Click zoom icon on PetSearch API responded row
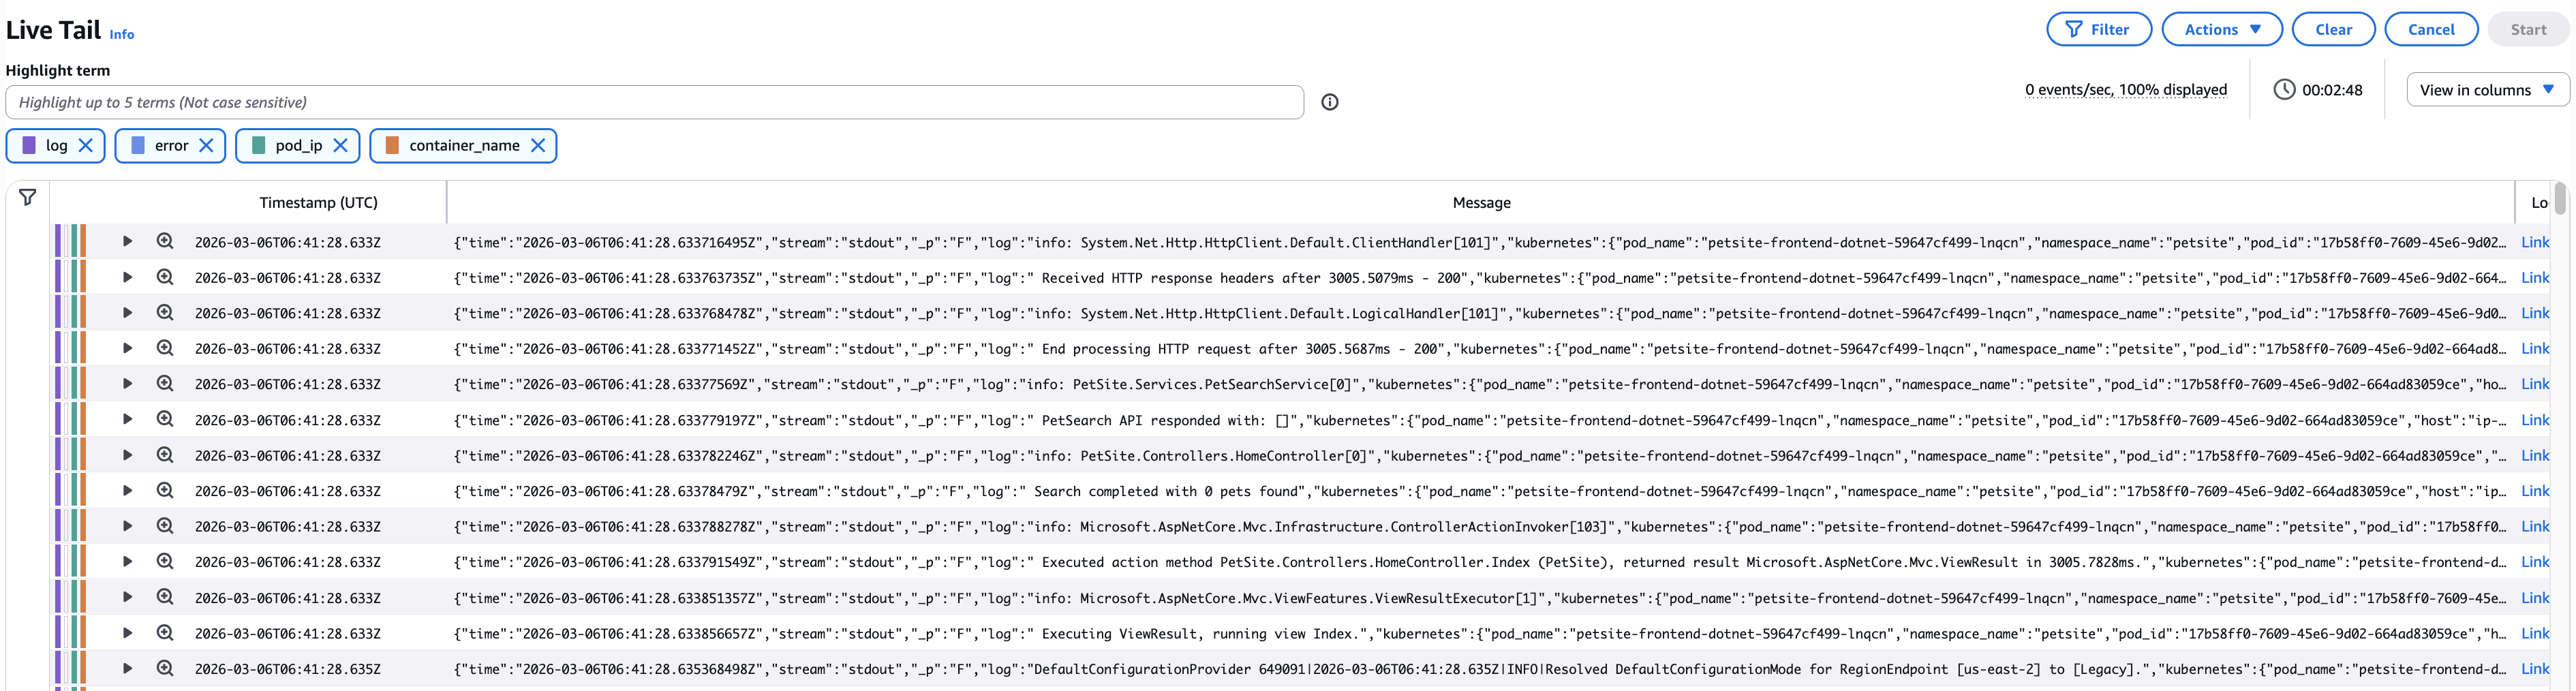 pyautogui.click(x=165, y=419)
